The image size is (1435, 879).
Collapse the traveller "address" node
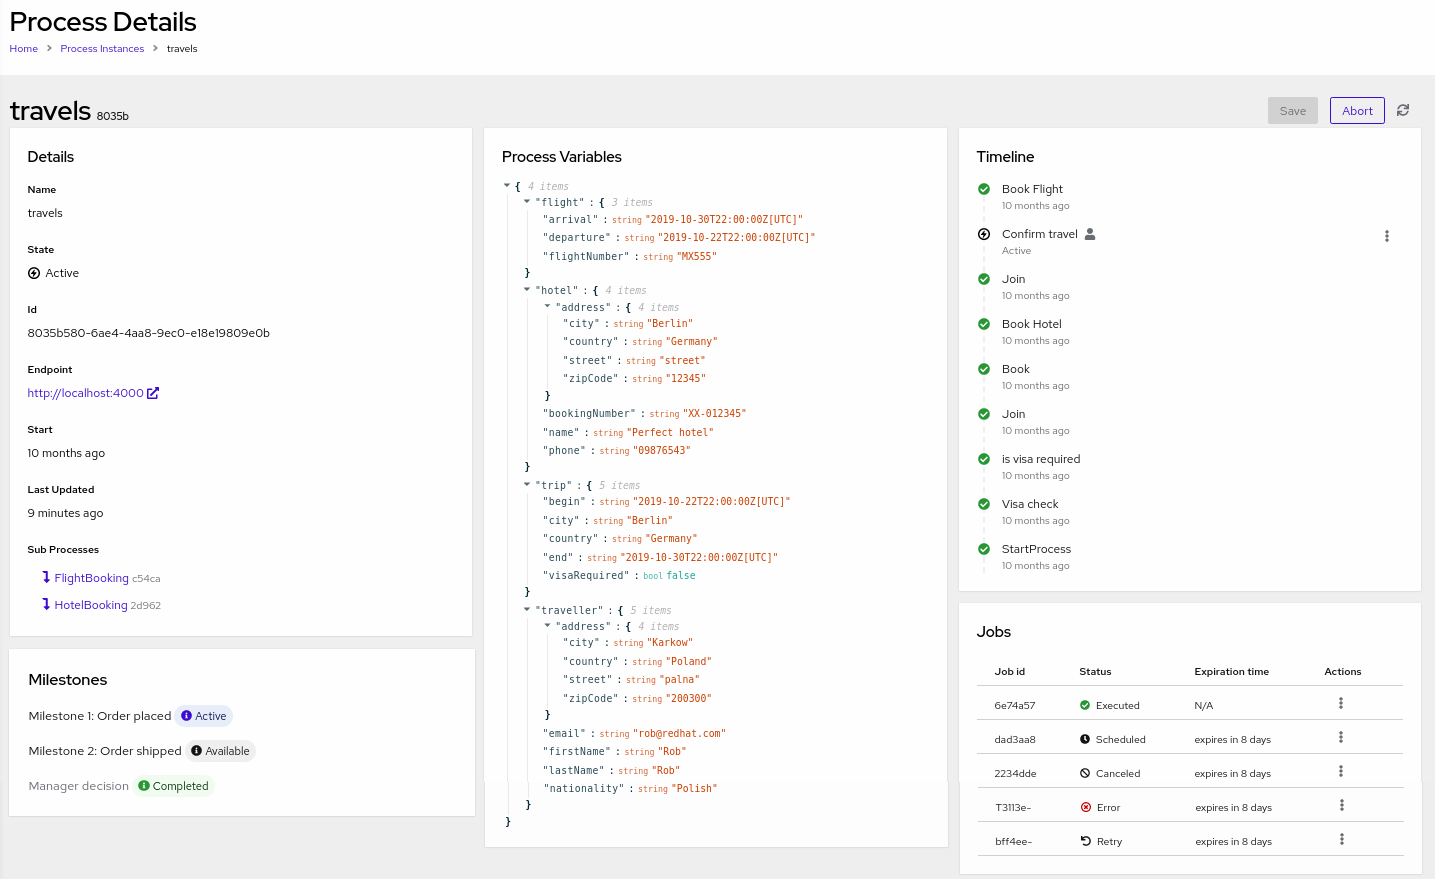pos(547,626)
